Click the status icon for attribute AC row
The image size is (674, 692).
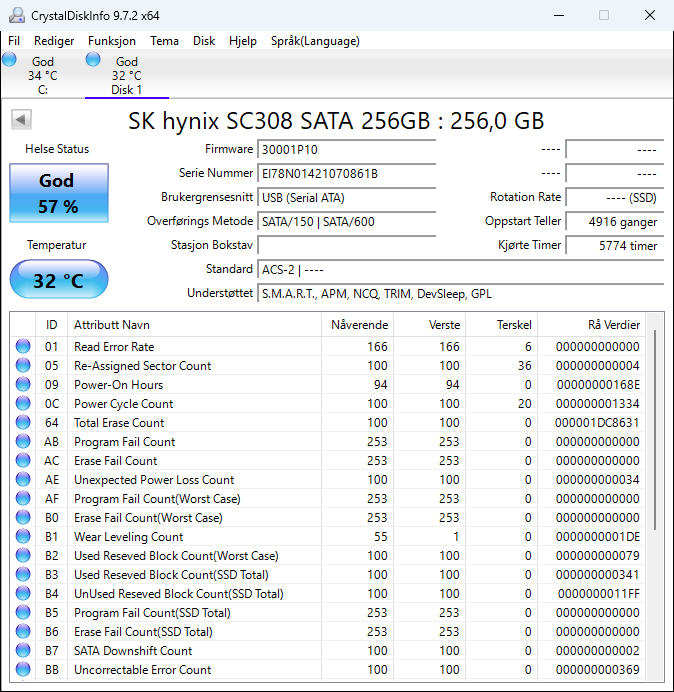23,460
